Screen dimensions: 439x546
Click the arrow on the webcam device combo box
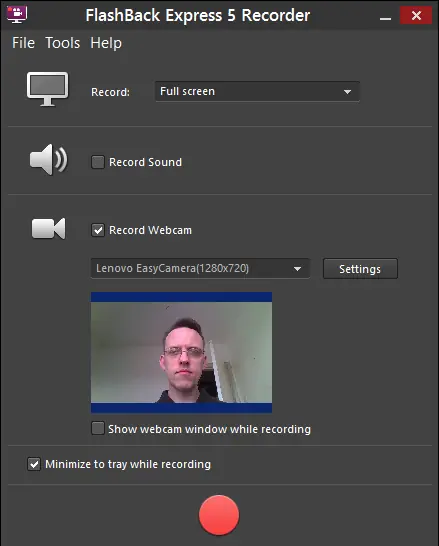point(297,269)
